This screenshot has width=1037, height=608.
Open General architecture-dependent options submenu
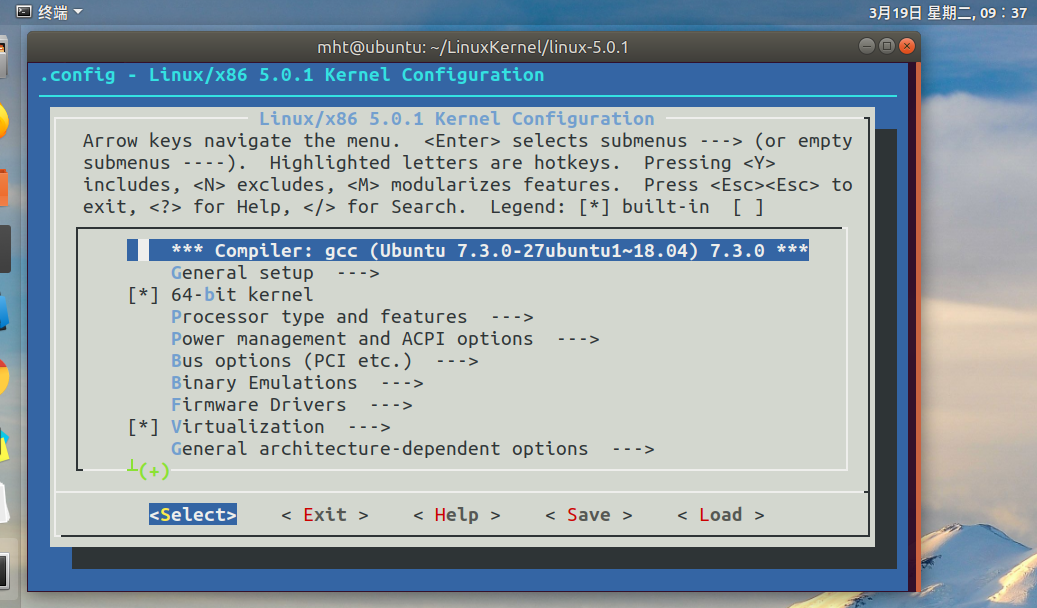tap(413, 449)
